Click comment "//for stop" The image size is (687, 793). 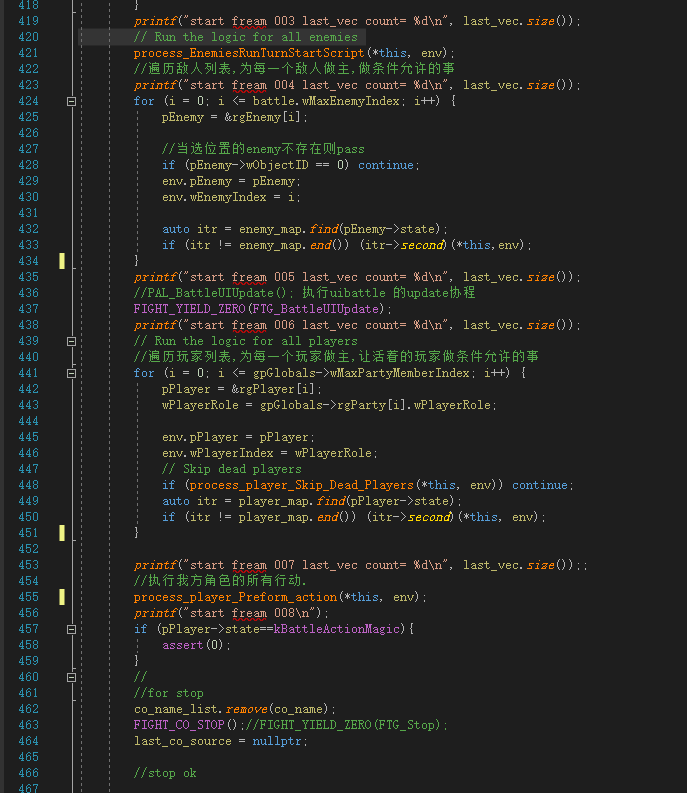[x=168, y=693]
